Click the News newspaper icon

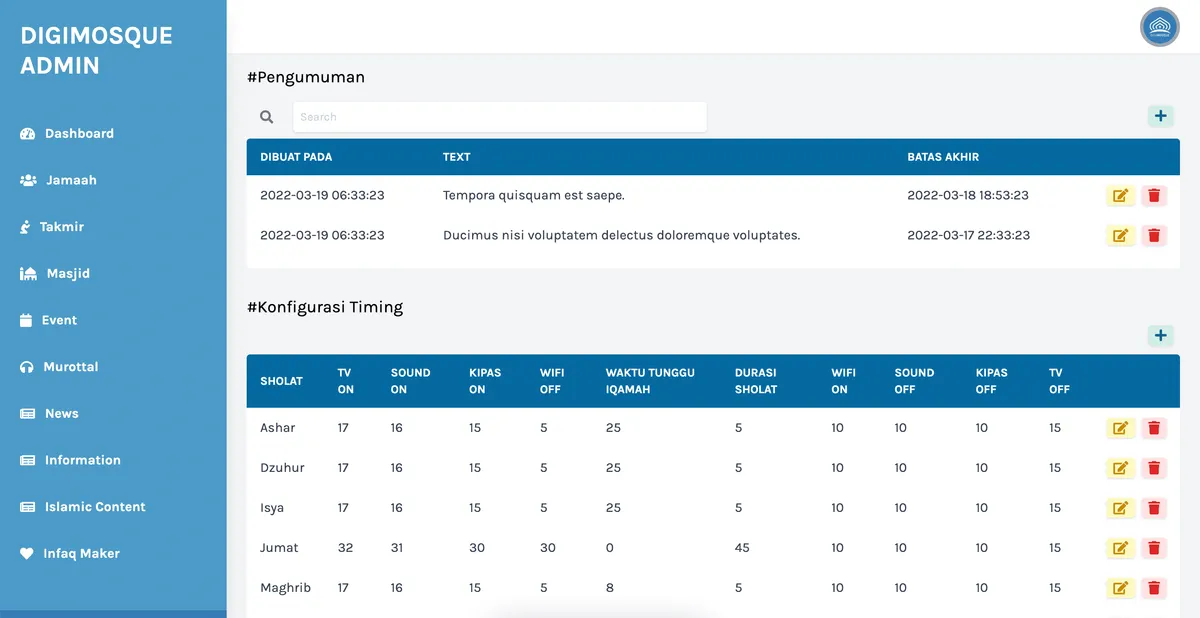[28, 414]
